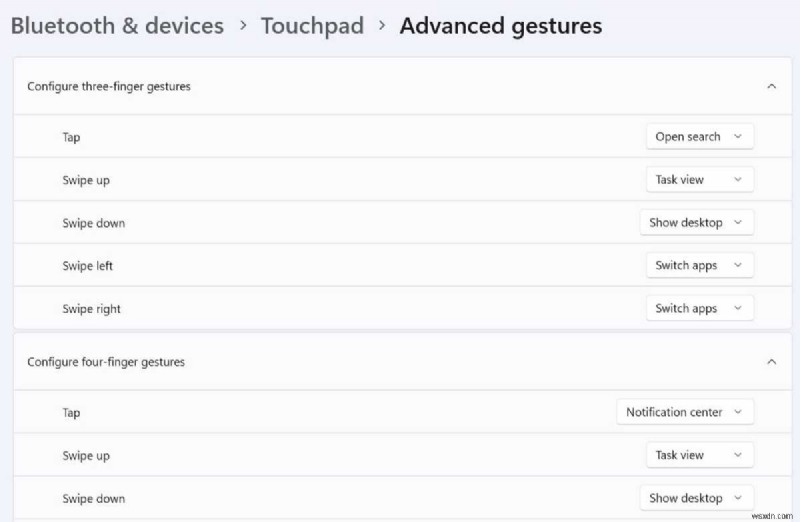Click the Advanced gestures page title
The image size is (800, 522).
point(500,26)
